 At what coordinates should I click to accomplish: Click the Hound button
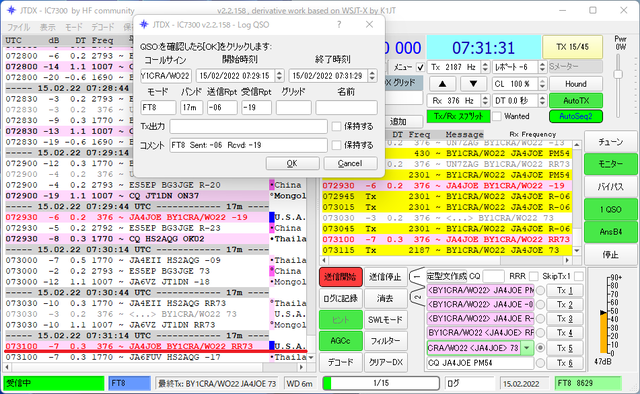[576, 84]
